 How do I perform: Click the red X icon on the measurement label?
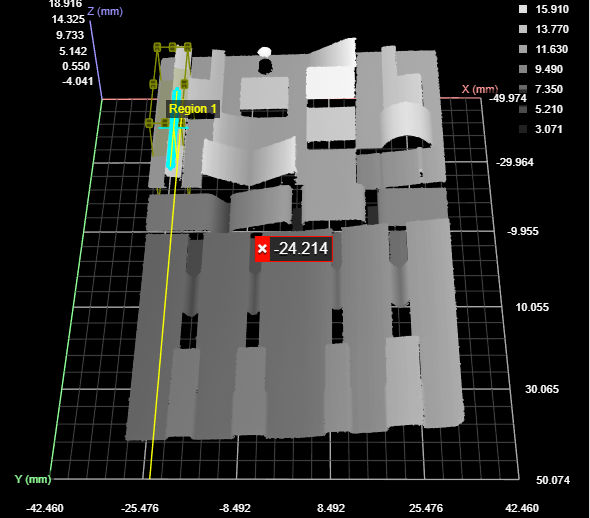pyautogui.click(x=262, y=249)
